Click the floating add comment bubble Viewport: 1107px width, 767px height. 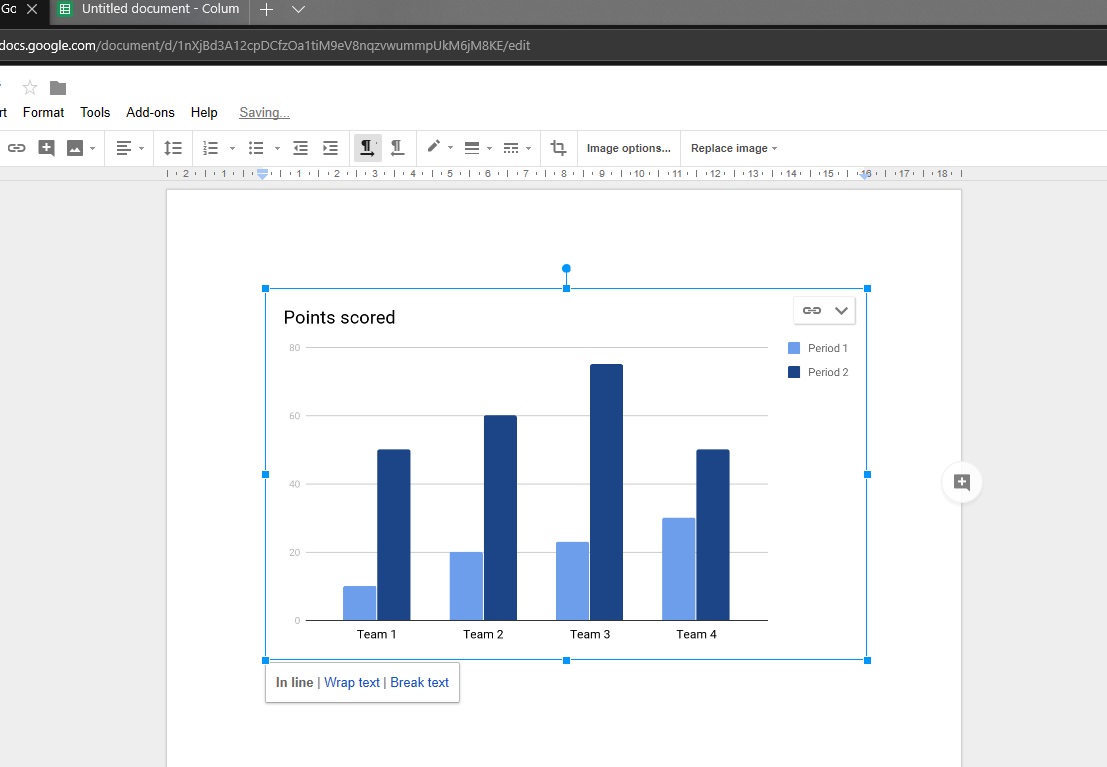(x=961, y=482)
